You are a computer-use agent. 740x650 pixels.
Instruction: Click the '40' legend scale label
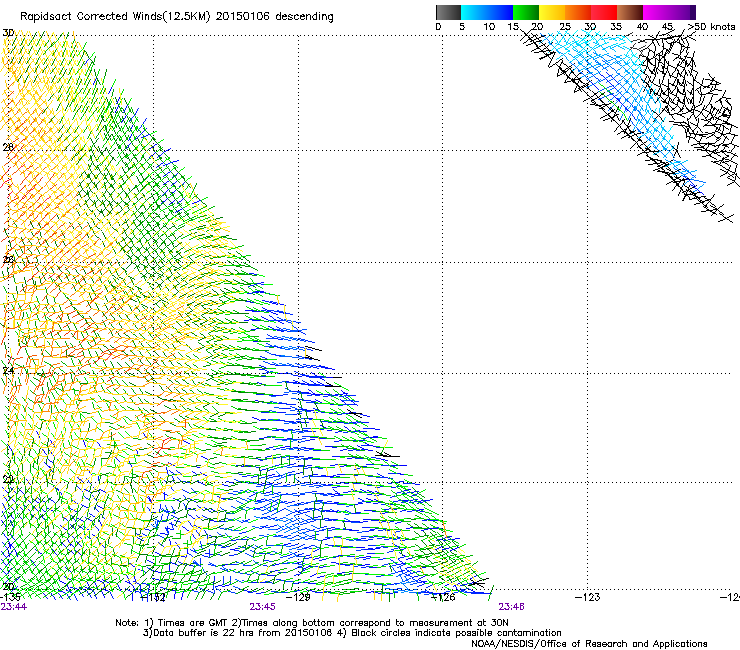pos(642,27)
